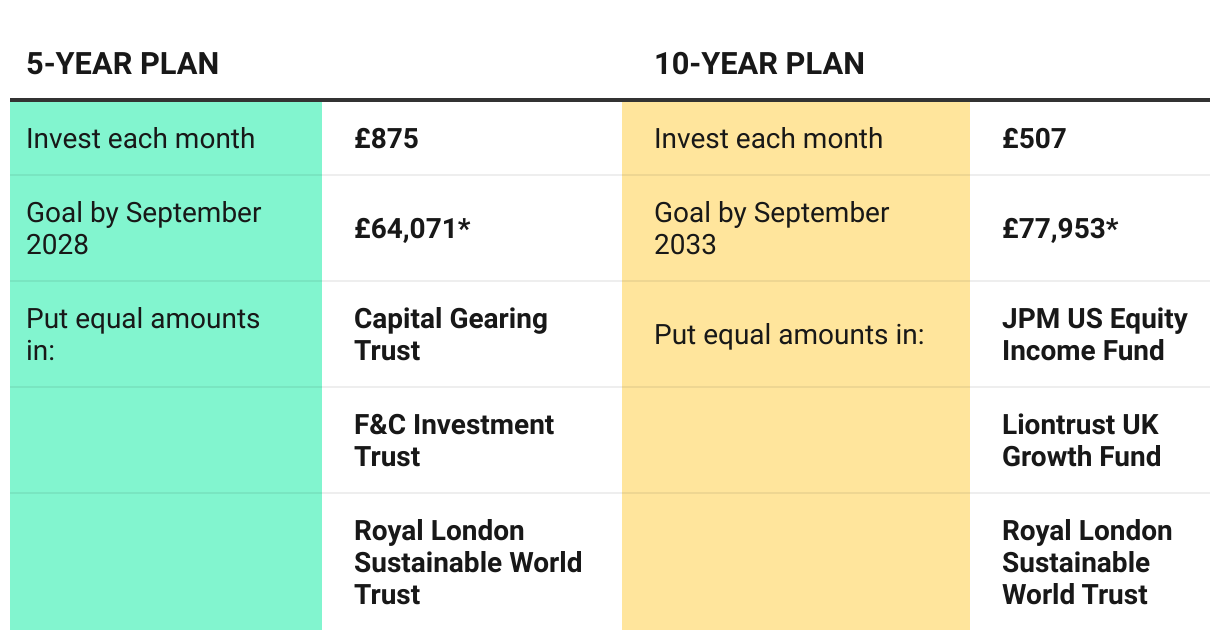Click green 'Put equal amounts in:' label
Image resolution: width=1220 pixels, height=640 pixels.
tap(143, 335)
